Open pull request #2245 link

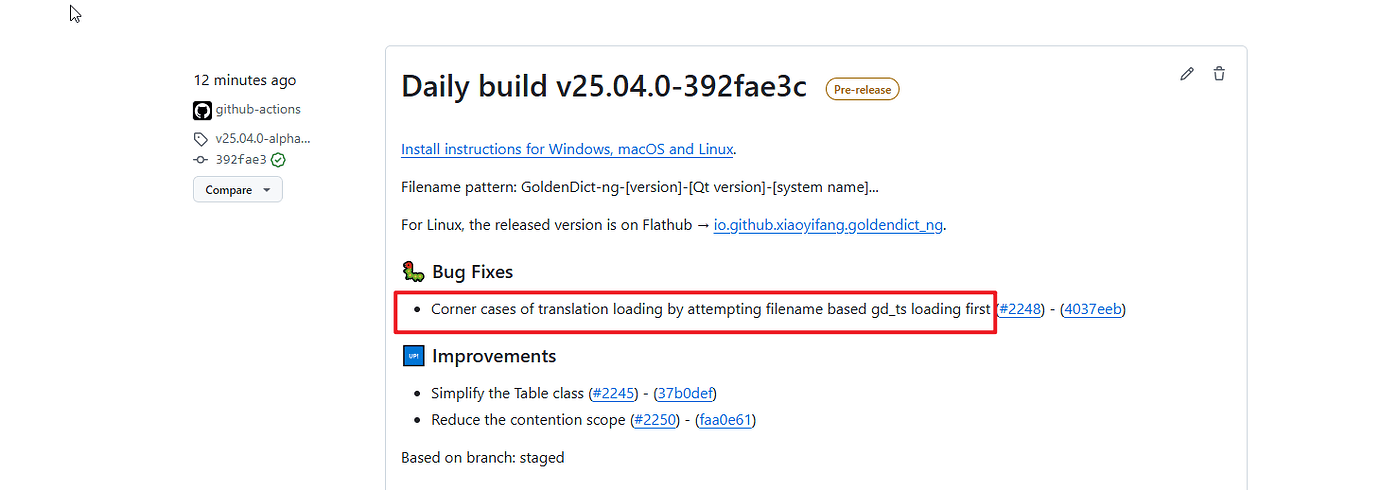(613, 393)
